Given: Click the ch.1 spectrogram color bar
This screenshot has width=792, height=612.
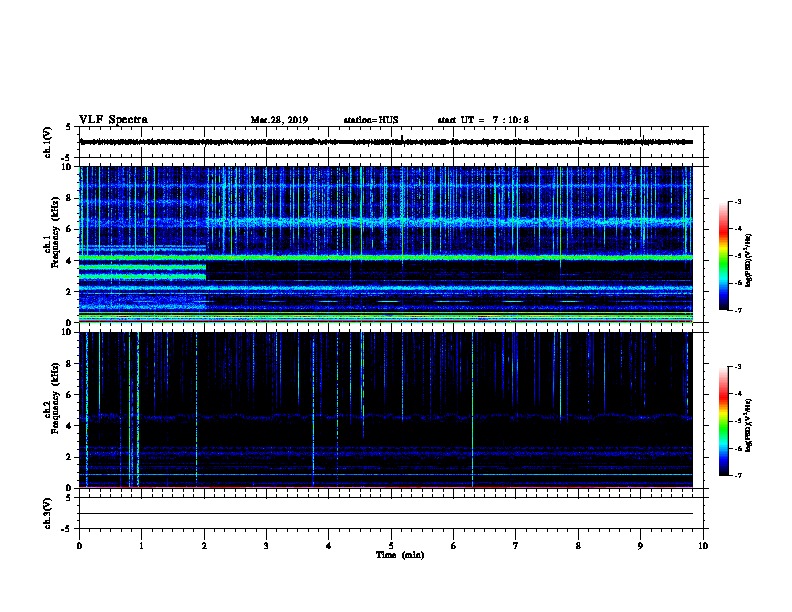Looking at the screenshot, I should 723,256.
